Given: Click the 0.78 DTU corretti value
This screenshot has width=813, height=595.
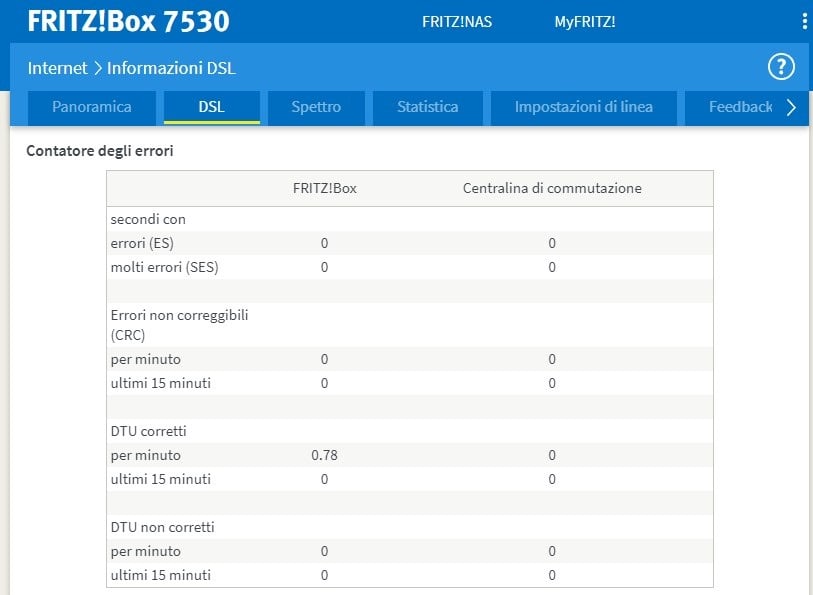Looking at the screenshot, I should (325, 455).
